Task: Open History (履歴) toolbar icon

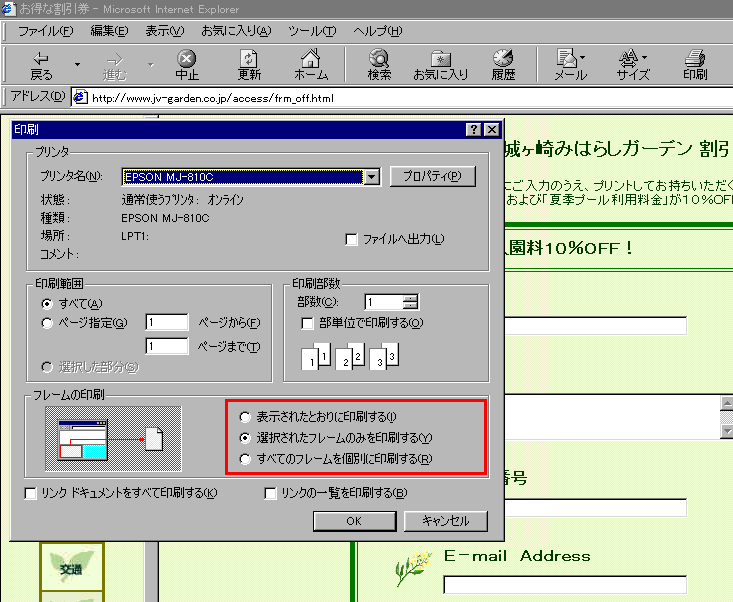Action: [x=503, y=64]
